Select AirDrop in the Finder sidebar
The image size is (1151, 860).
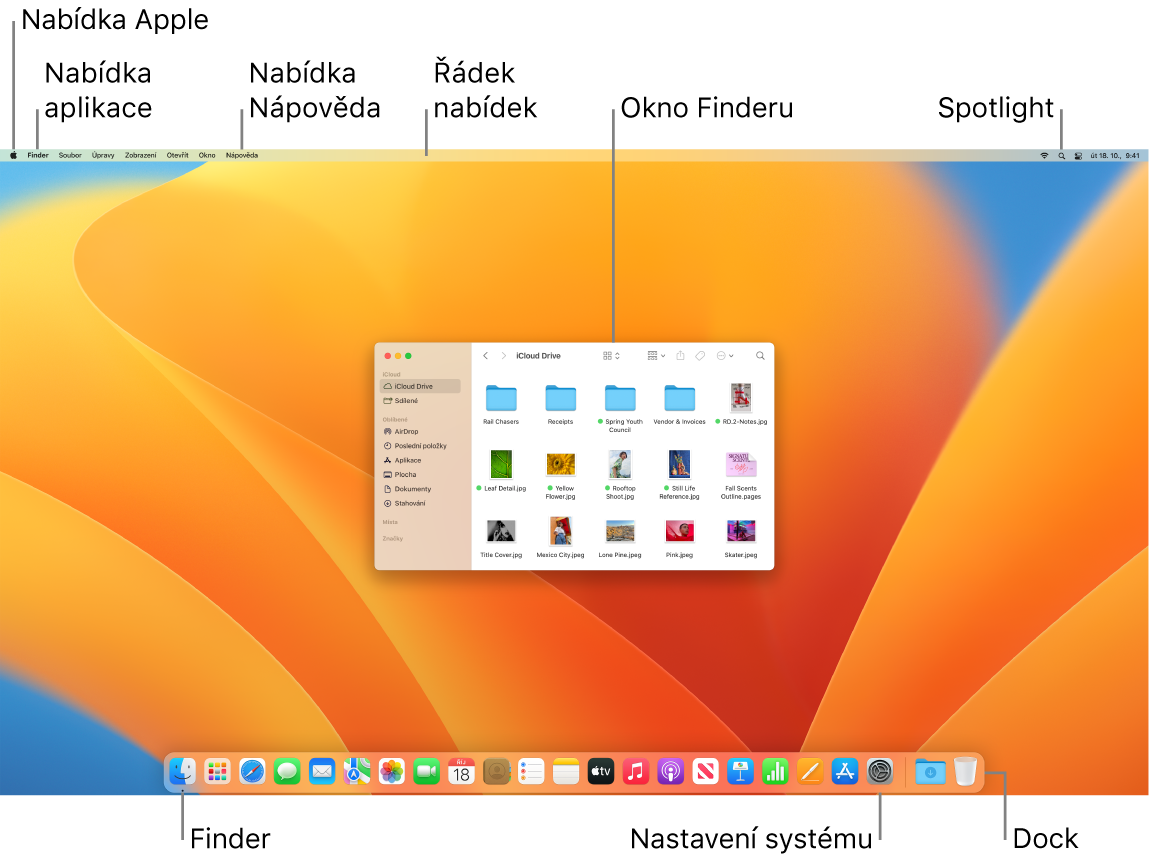420,431
